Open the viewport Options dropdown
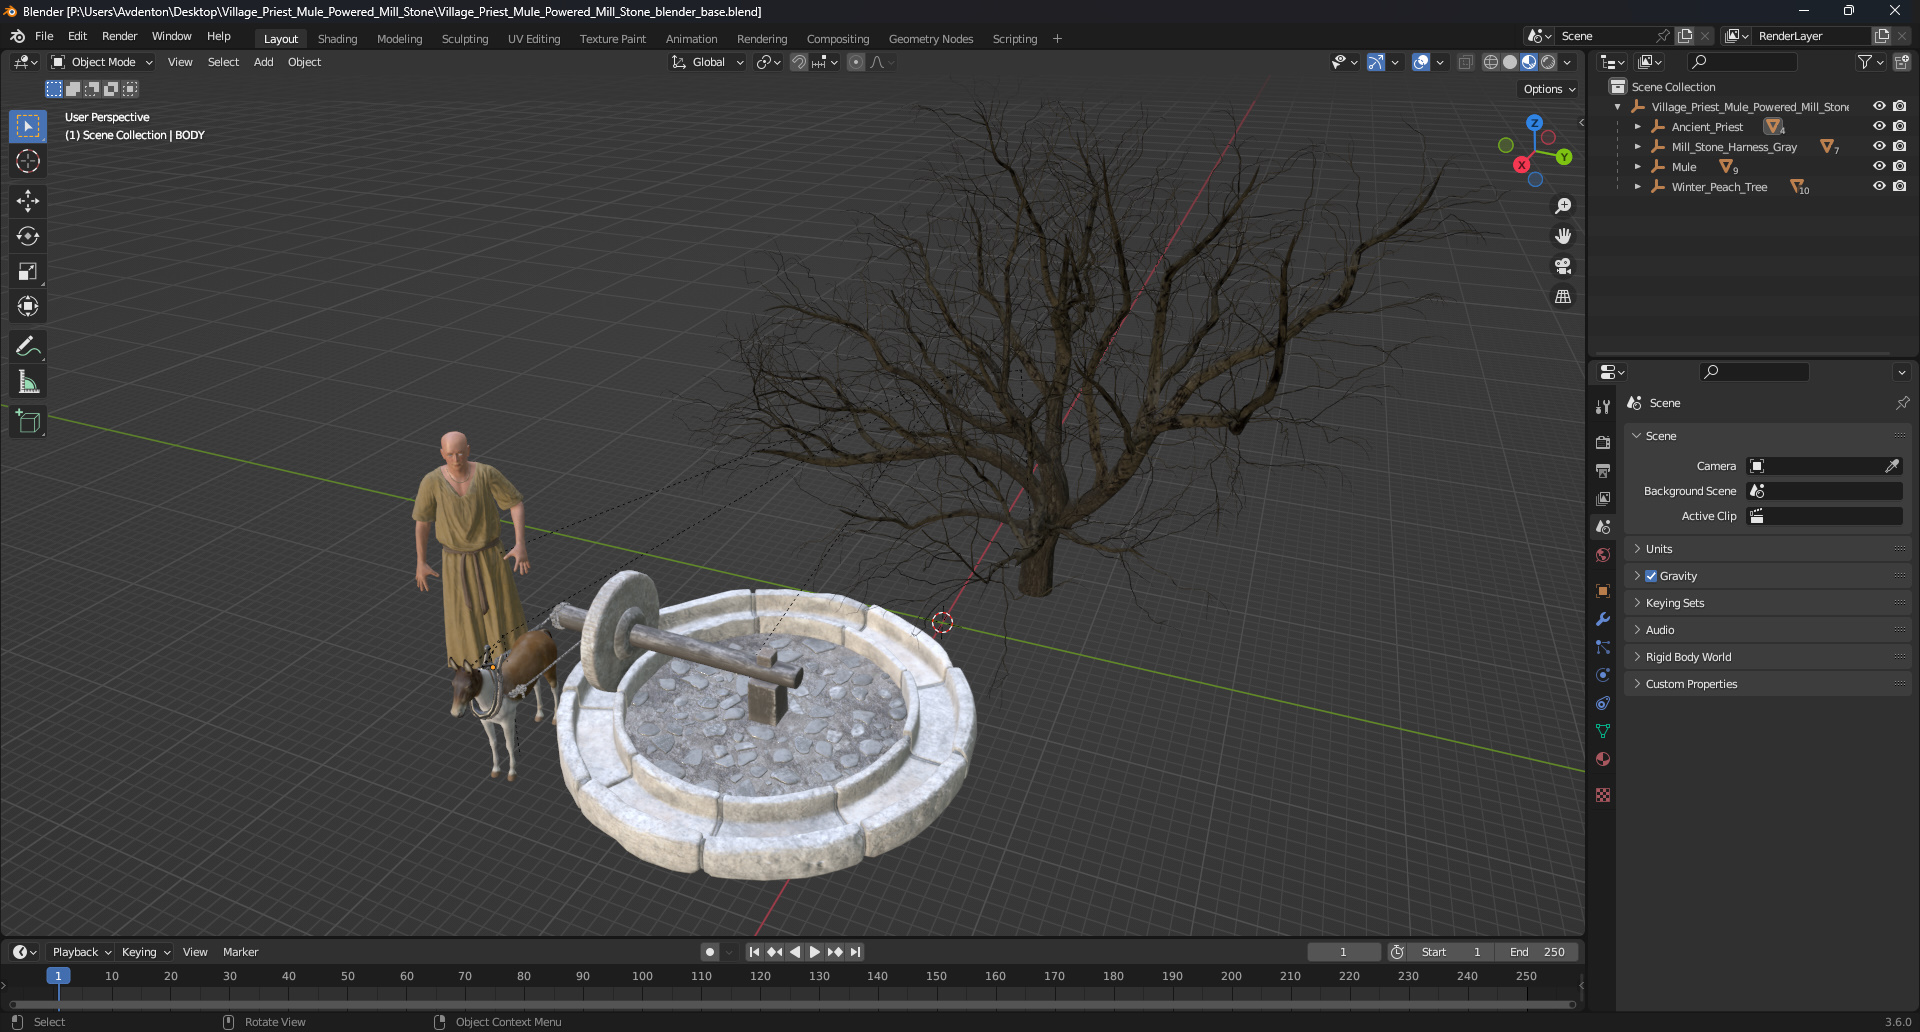 [1549, 89]
